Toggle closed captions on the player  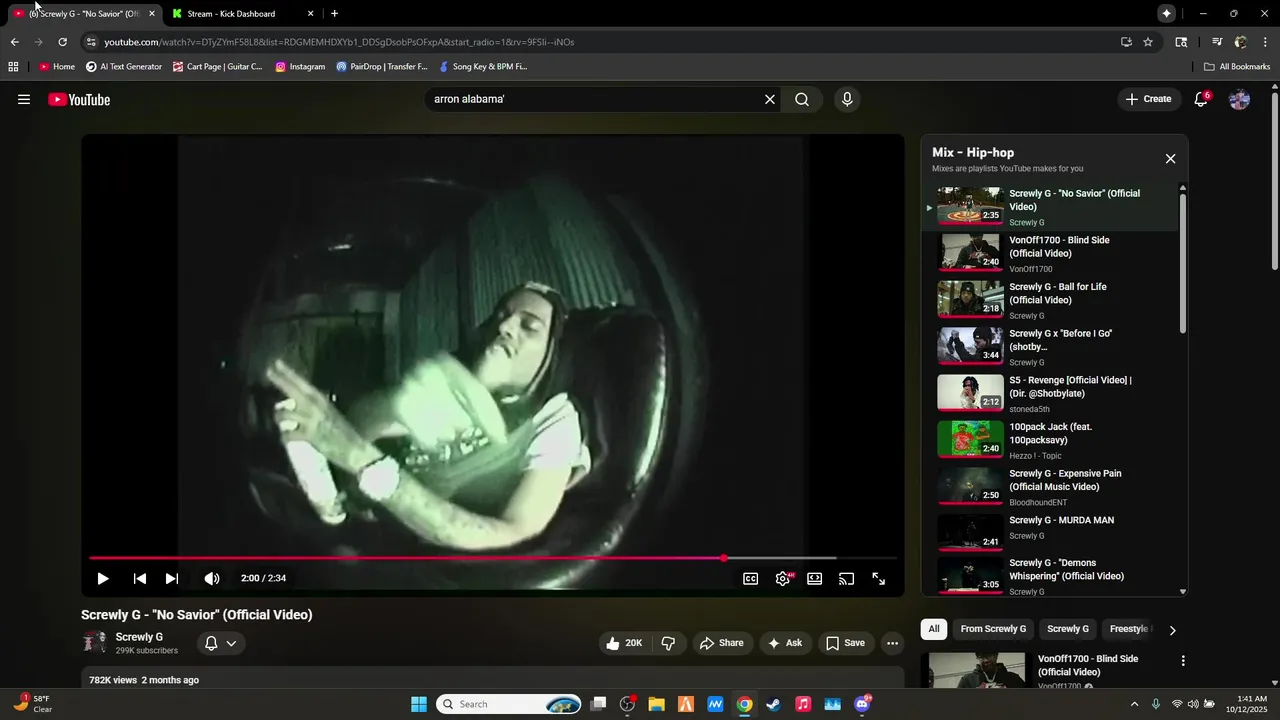click(x=750, y=578)
